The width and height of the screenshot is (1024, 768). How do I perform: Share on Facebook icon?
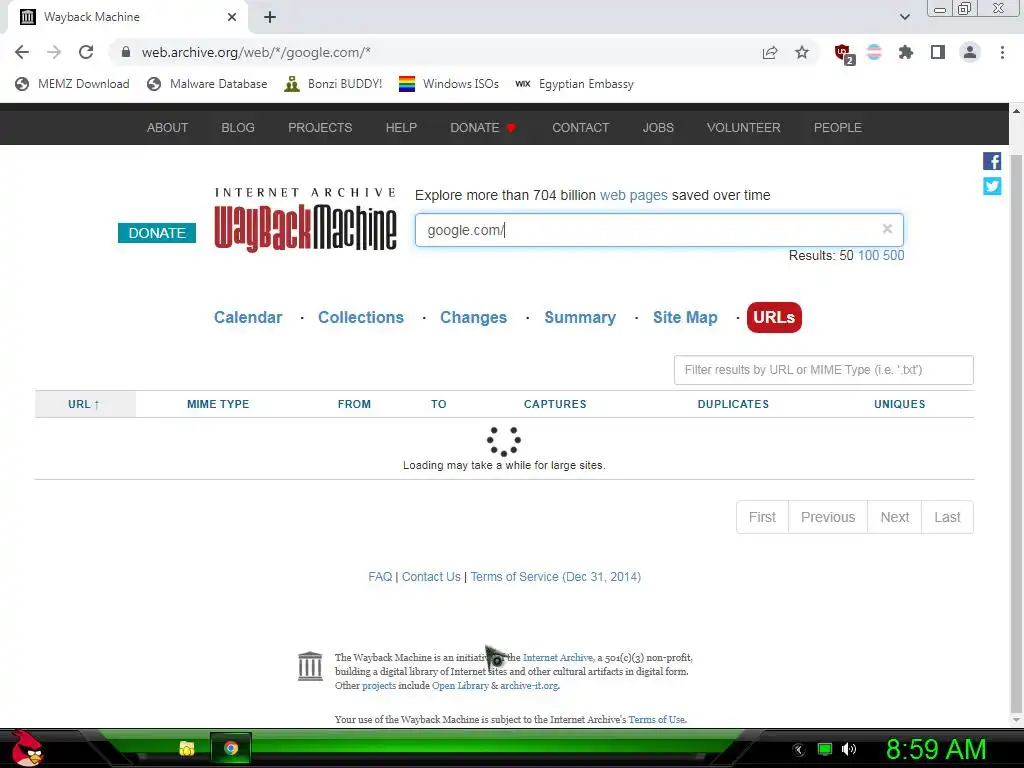pos(992,161)
